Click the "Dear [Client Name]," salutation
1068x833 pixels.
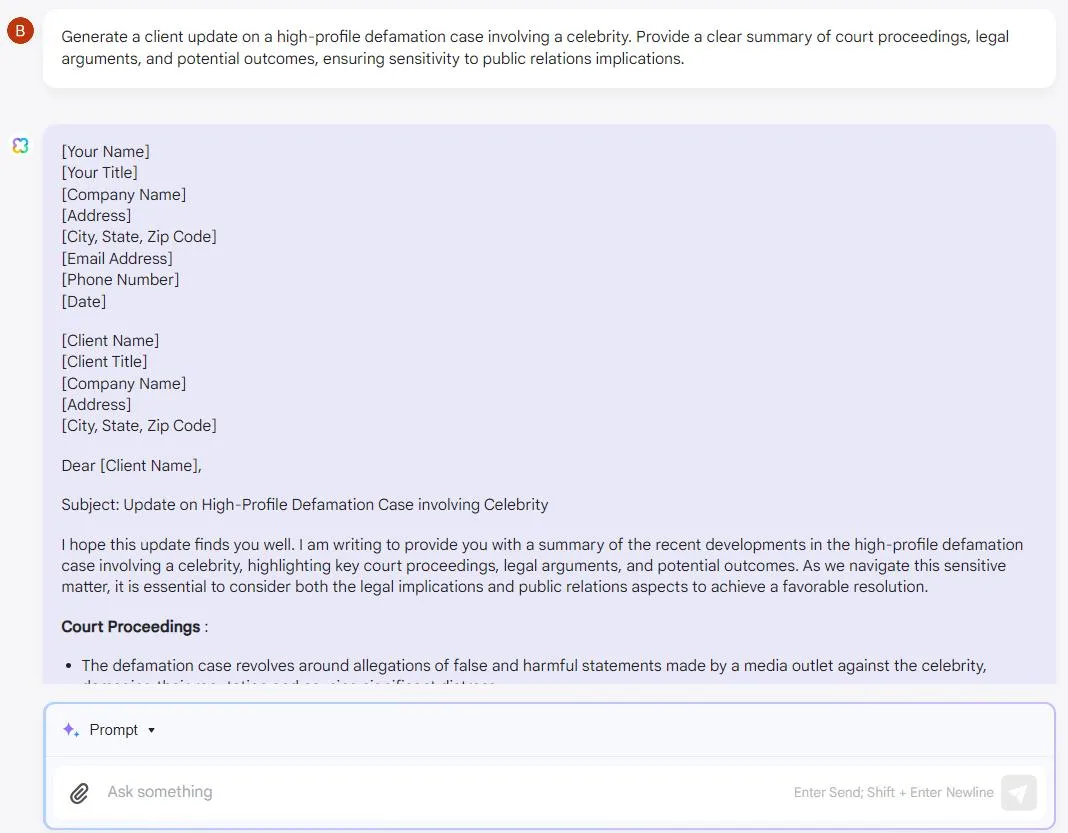[131, 466]
